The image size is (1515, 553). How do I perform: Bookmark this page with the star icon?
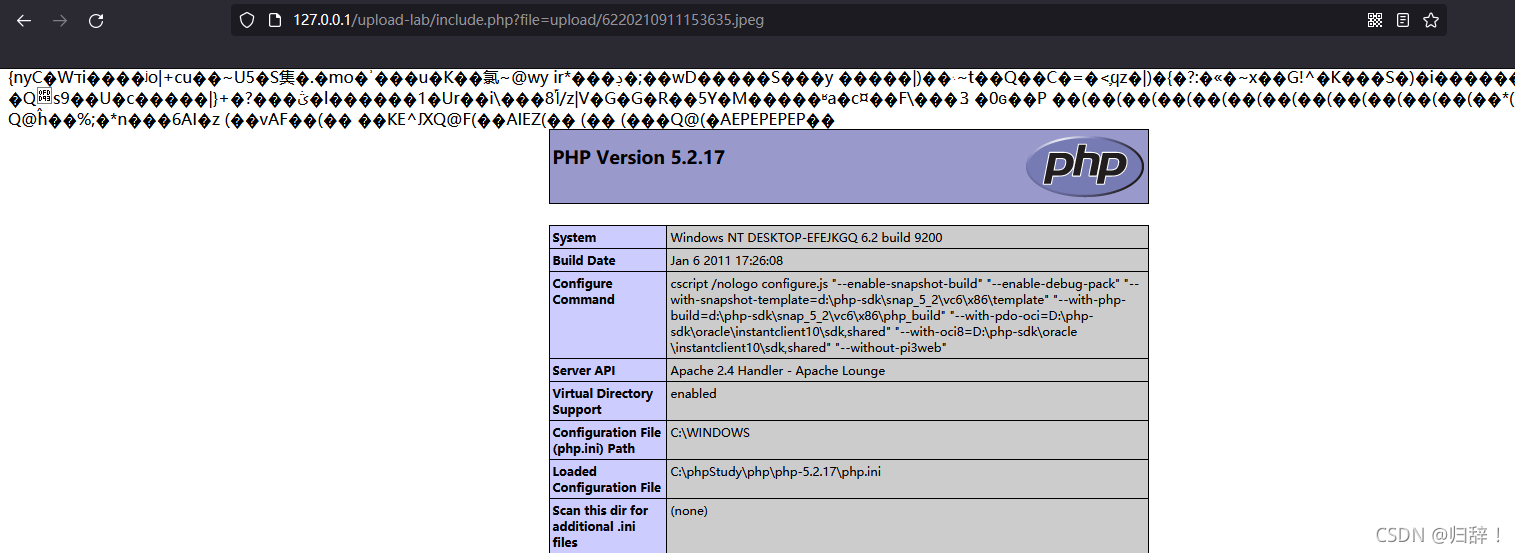(1431, 20)
